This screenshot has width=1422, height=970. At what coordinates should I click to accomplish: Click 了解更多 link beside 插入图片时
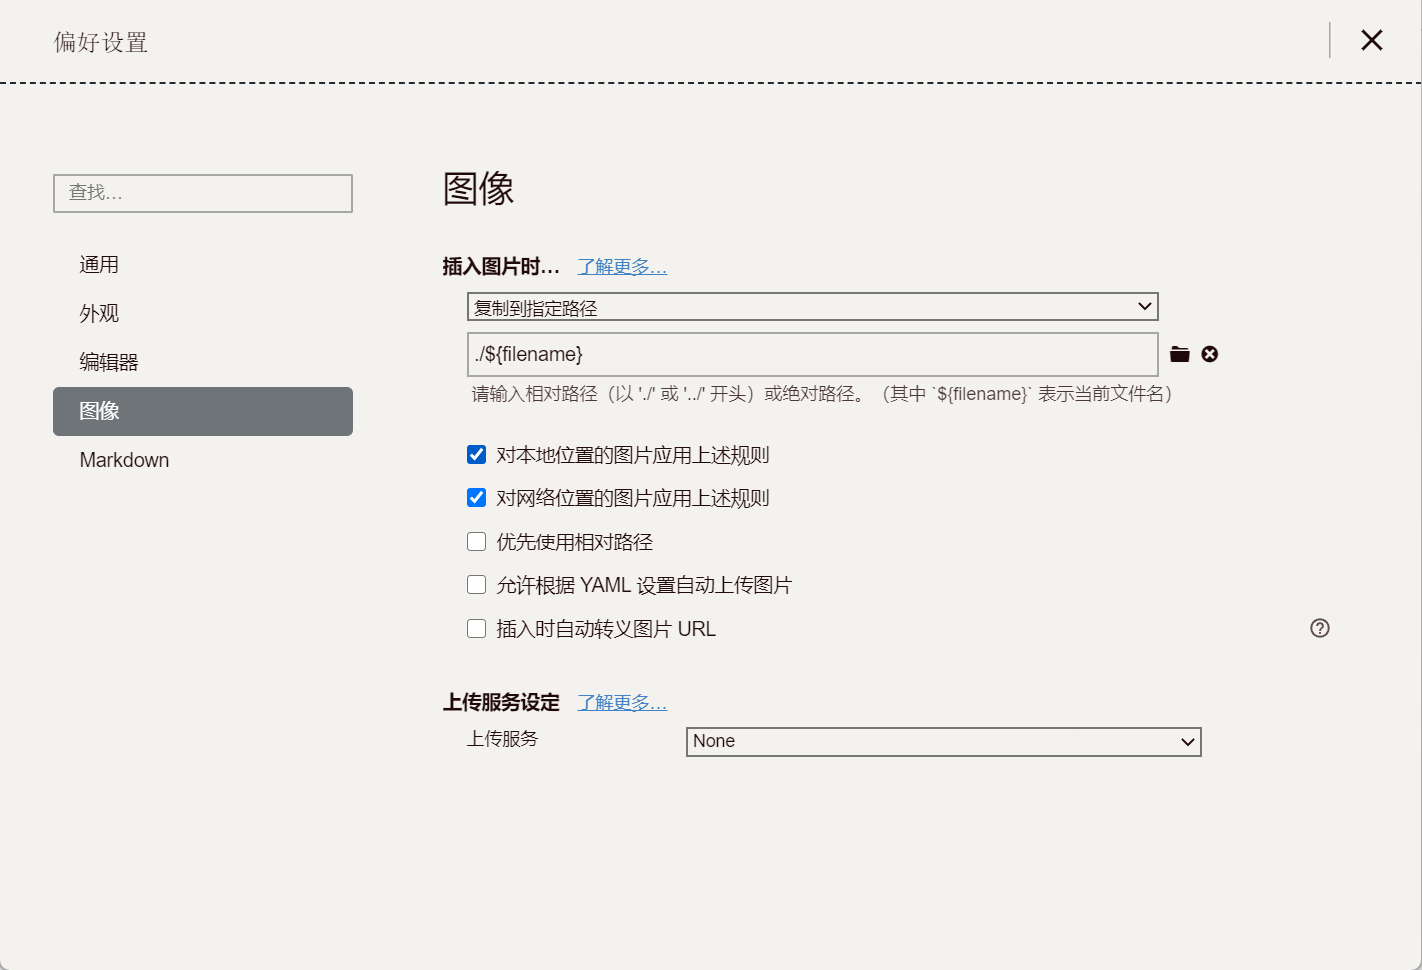[622, 267]
